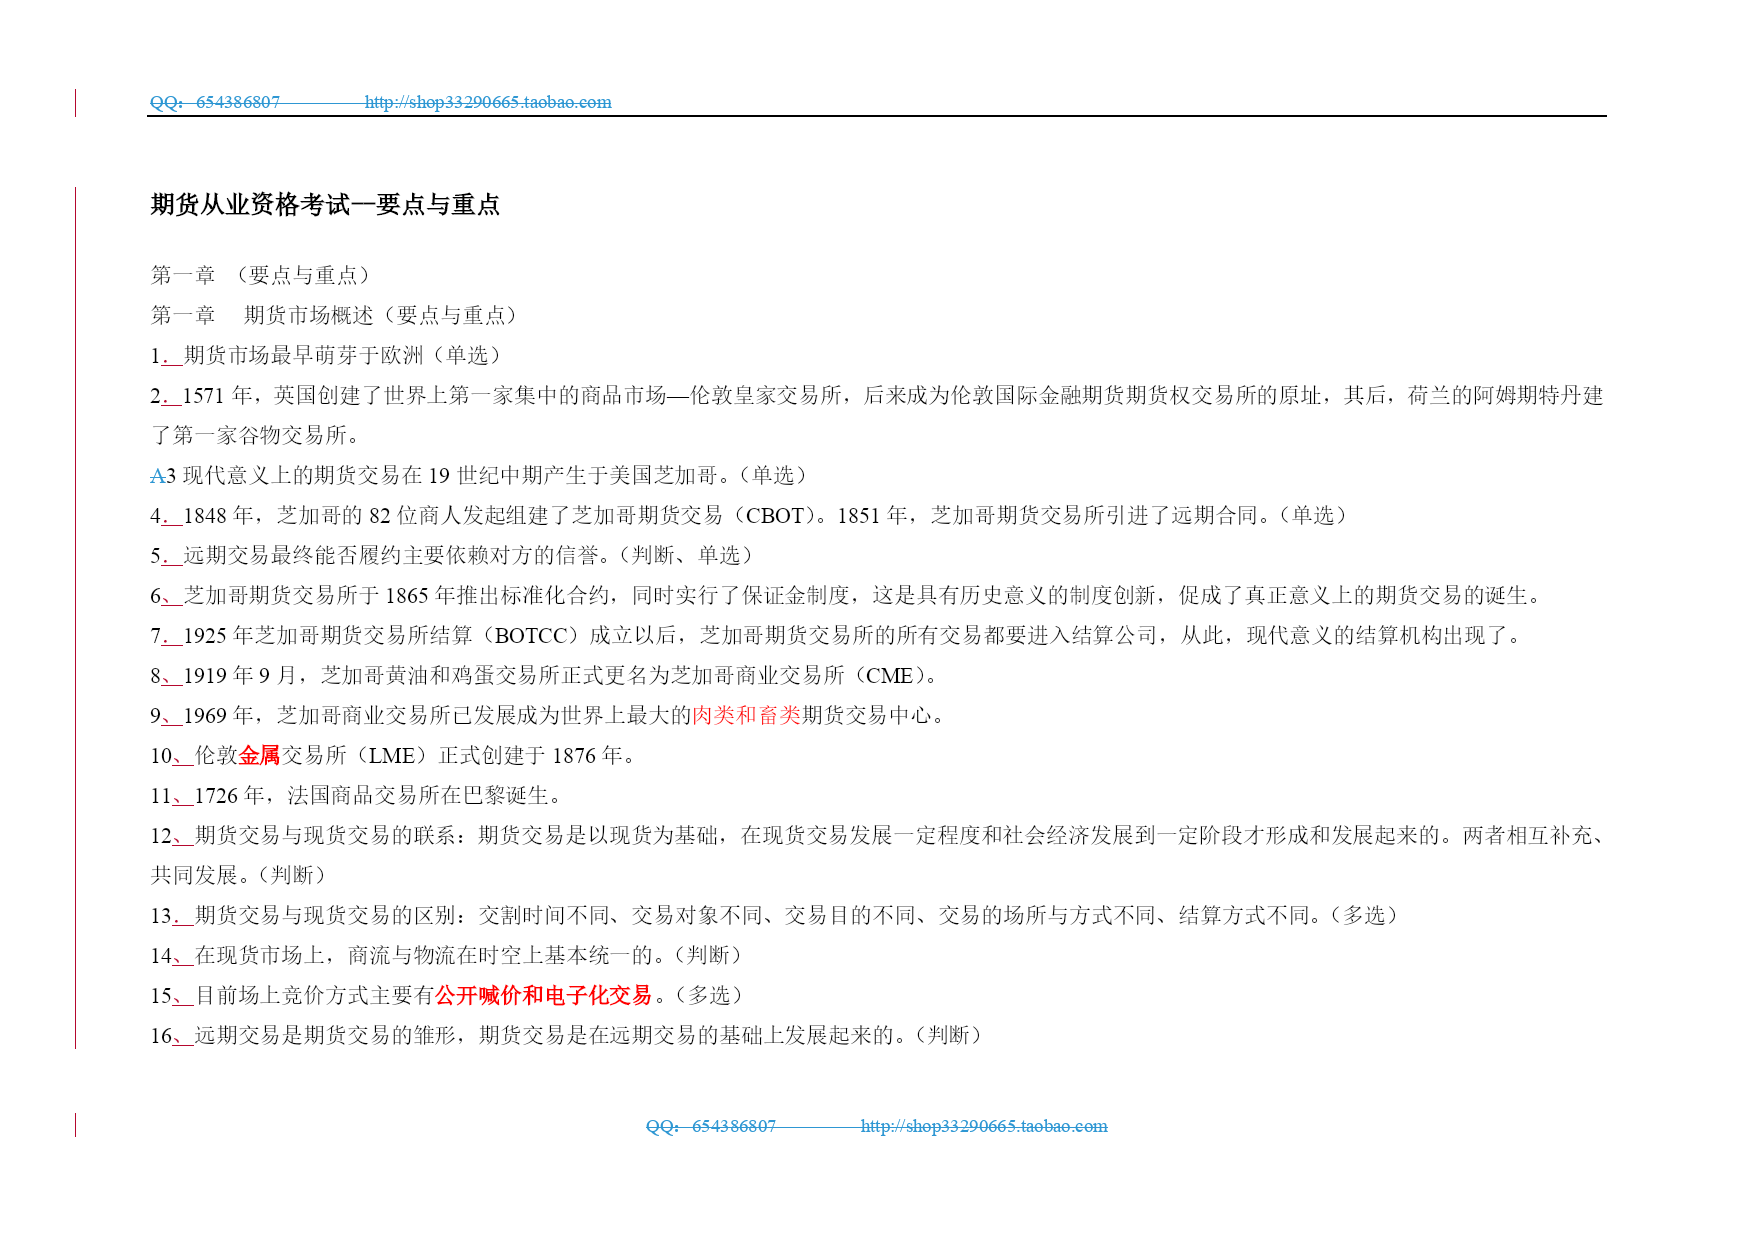Click the red bold words 公开喊价和电子化交易
The height and width of the screenshot is (1241, 1754).
pos(543,995)
